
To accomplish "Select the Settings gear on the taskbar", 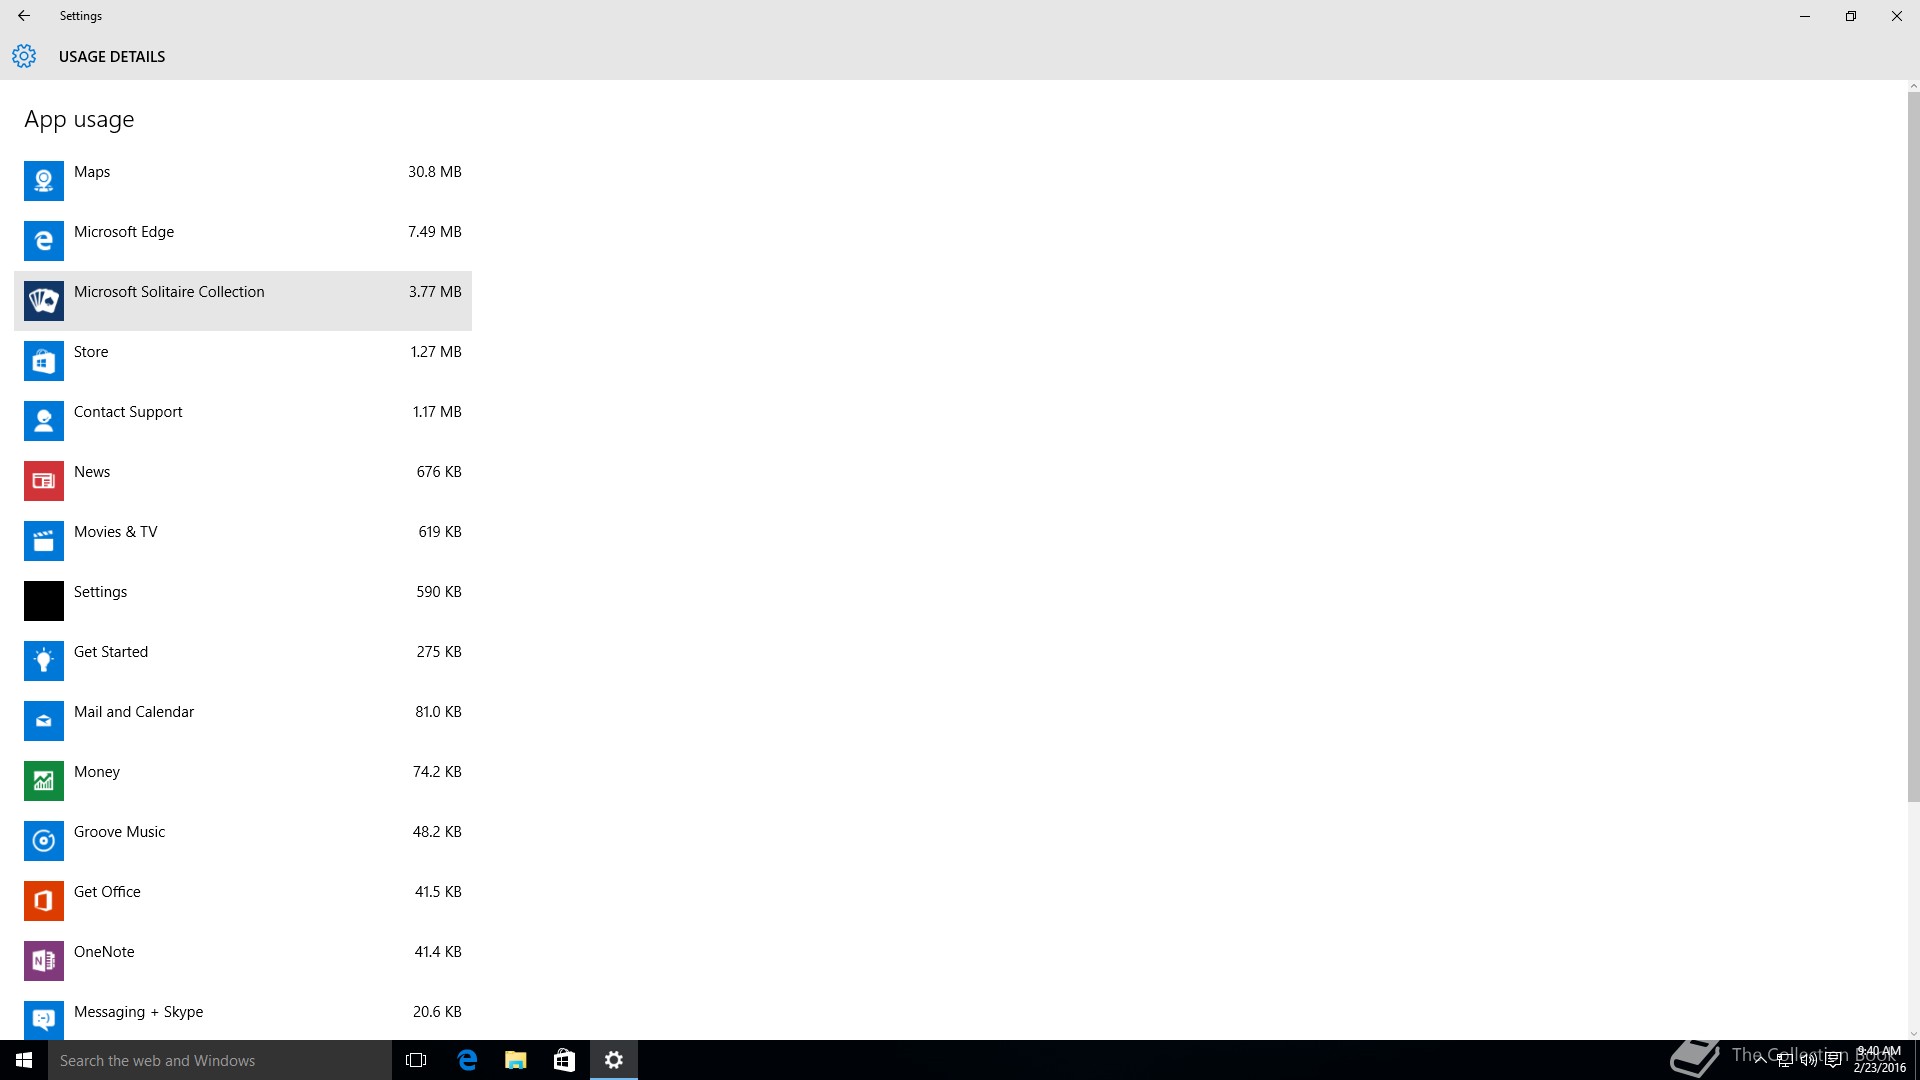I will (614, 1060).
